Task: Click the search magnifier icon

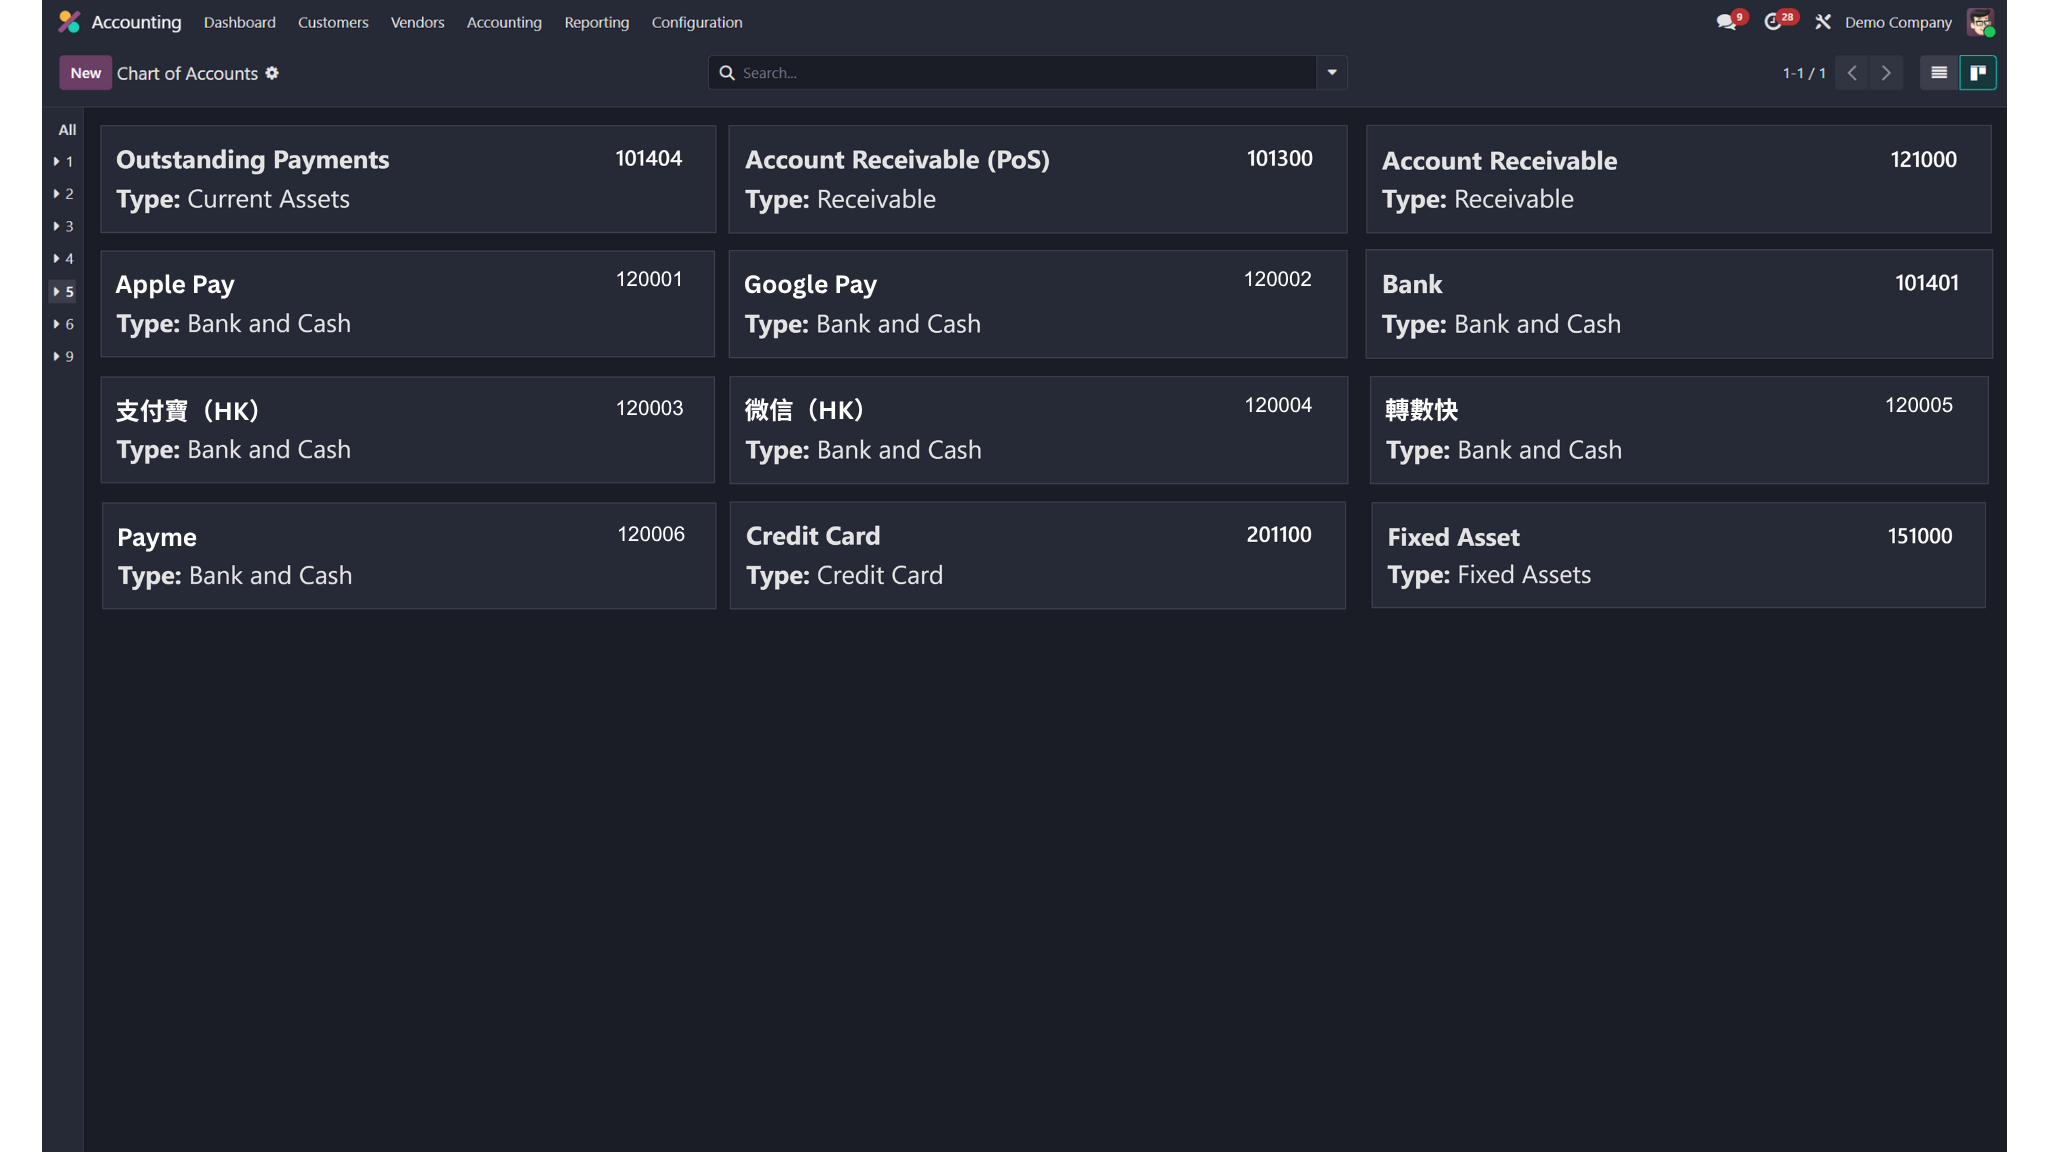Action: 727,73
